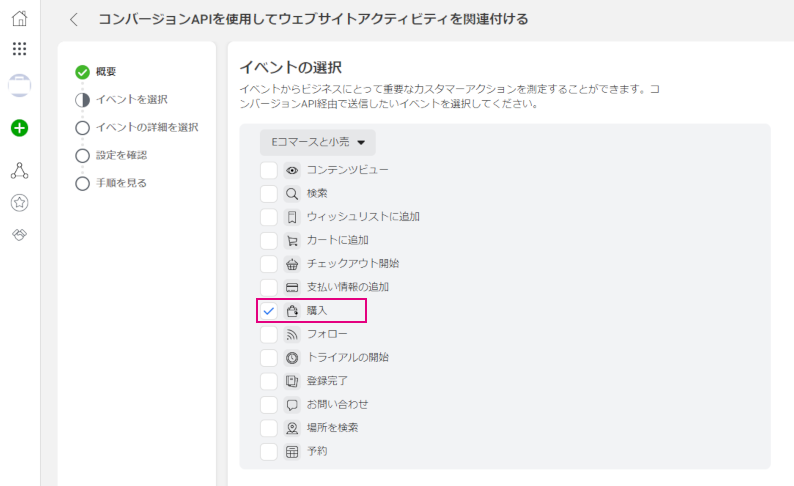
Task: Select the 概要 step in sidebar
Action: [x=105, y=71]
